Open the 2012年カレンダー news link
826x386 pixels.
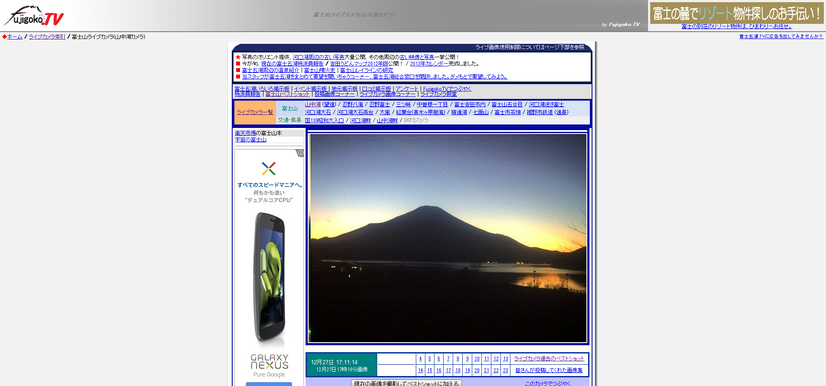point(429,64)
